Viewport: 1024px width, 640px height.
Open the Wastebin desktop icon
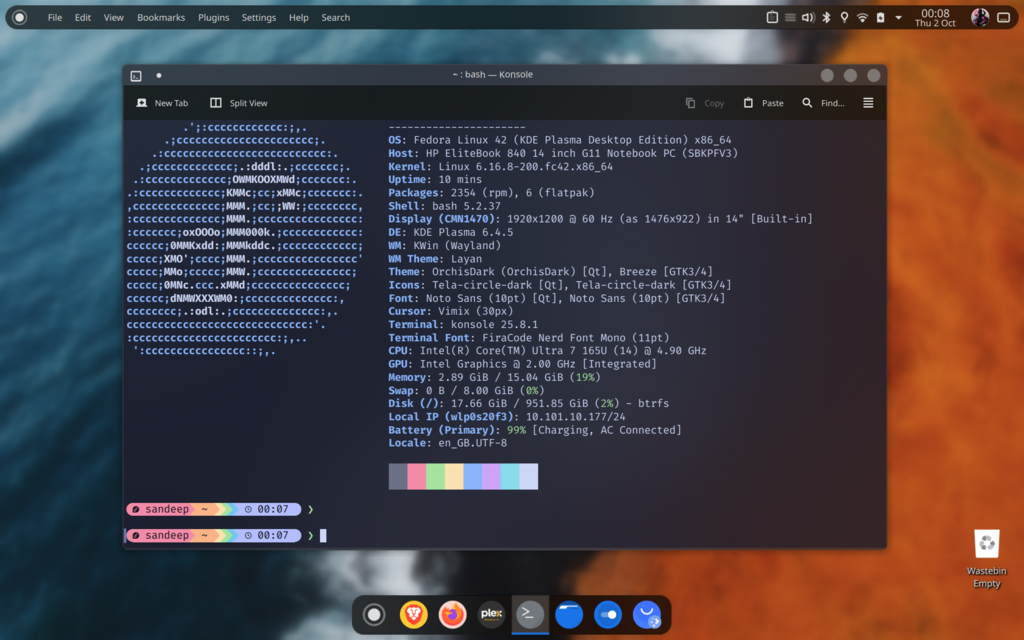click(987, 558)
